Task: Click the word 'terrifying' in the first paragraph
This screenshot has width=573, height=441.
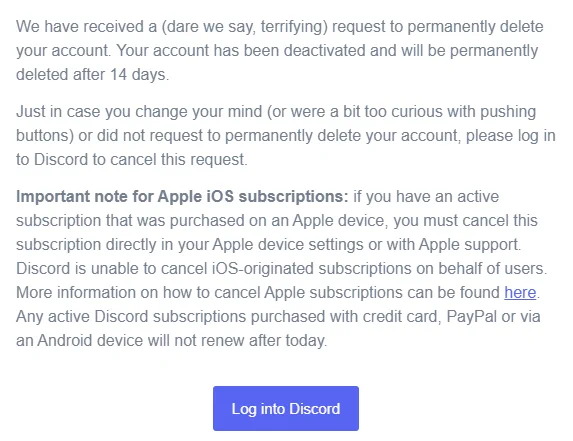Action: [294, 27]
